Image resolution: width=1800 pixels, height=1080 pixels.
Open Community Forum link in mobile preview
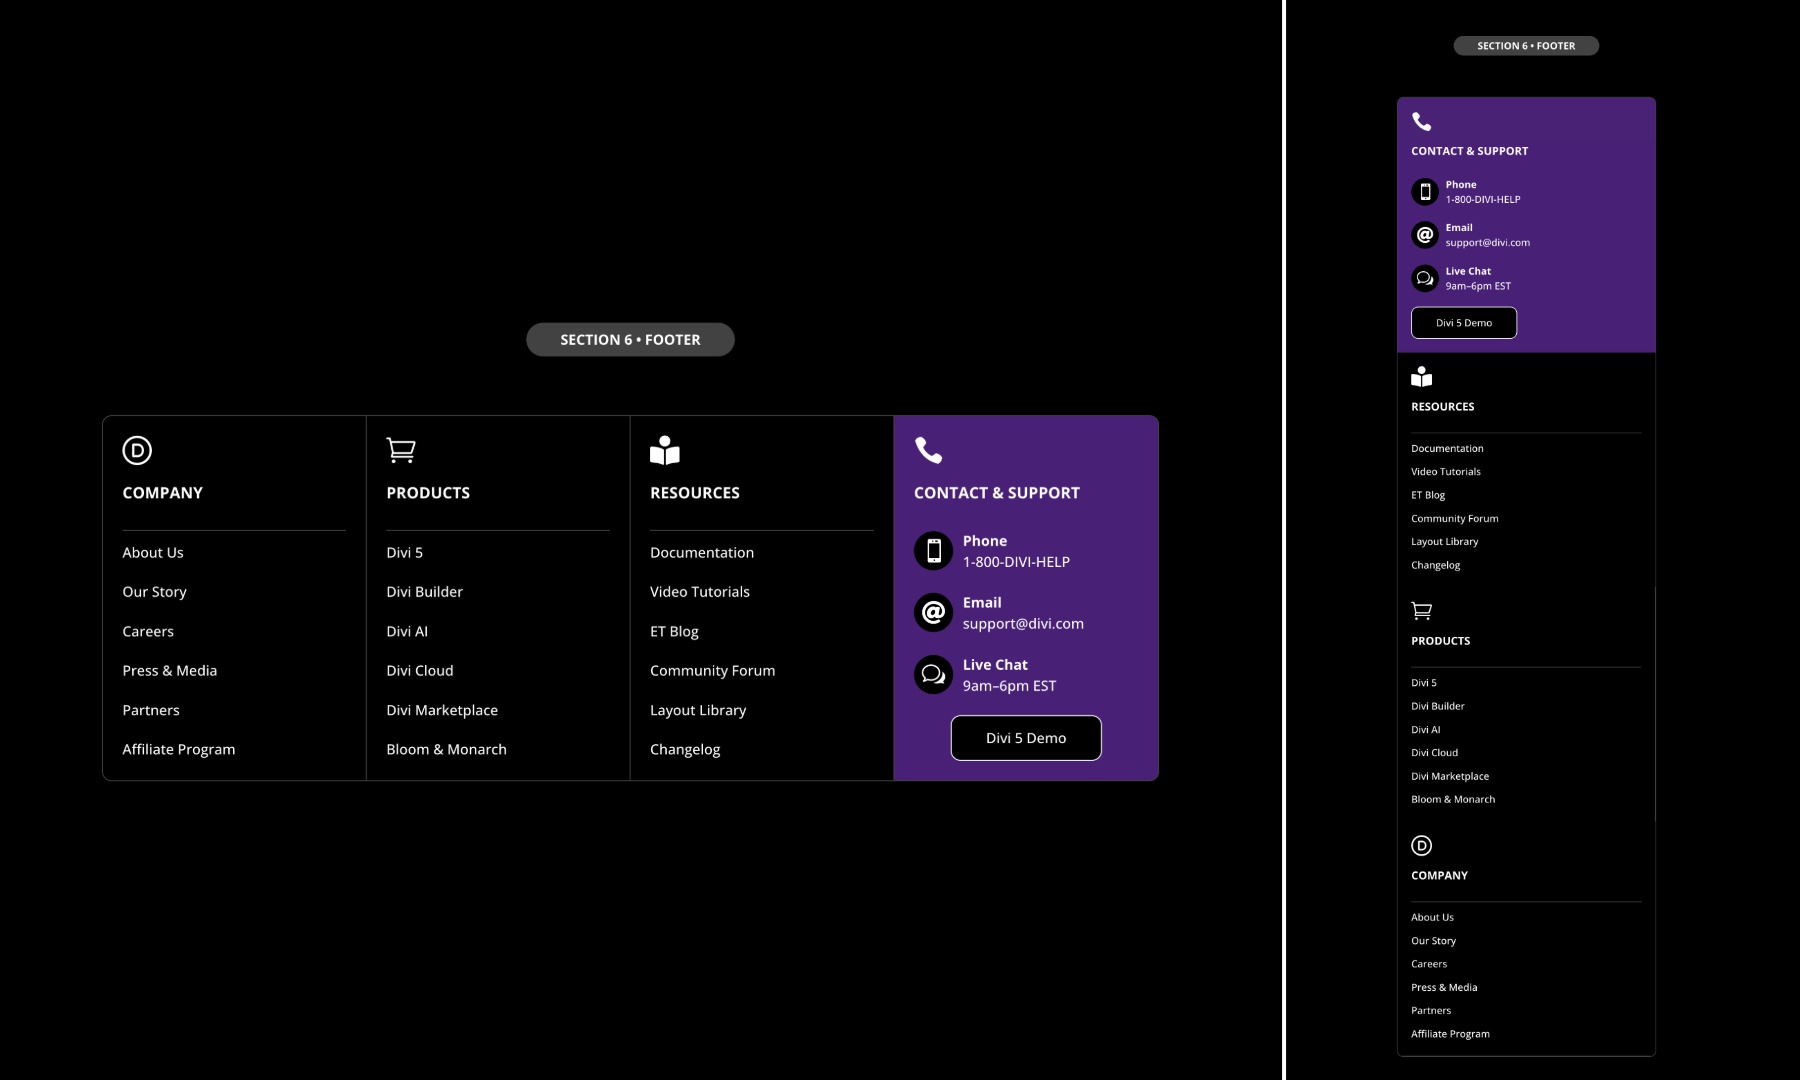(1455, 518)
